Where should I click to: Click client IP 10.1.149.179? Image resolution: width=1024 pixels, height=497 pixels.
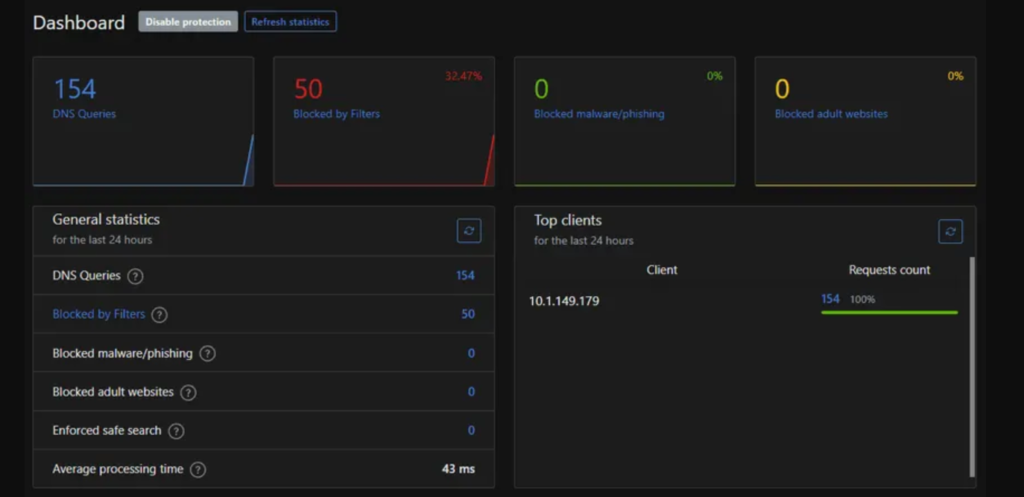[x=564, y=301]
